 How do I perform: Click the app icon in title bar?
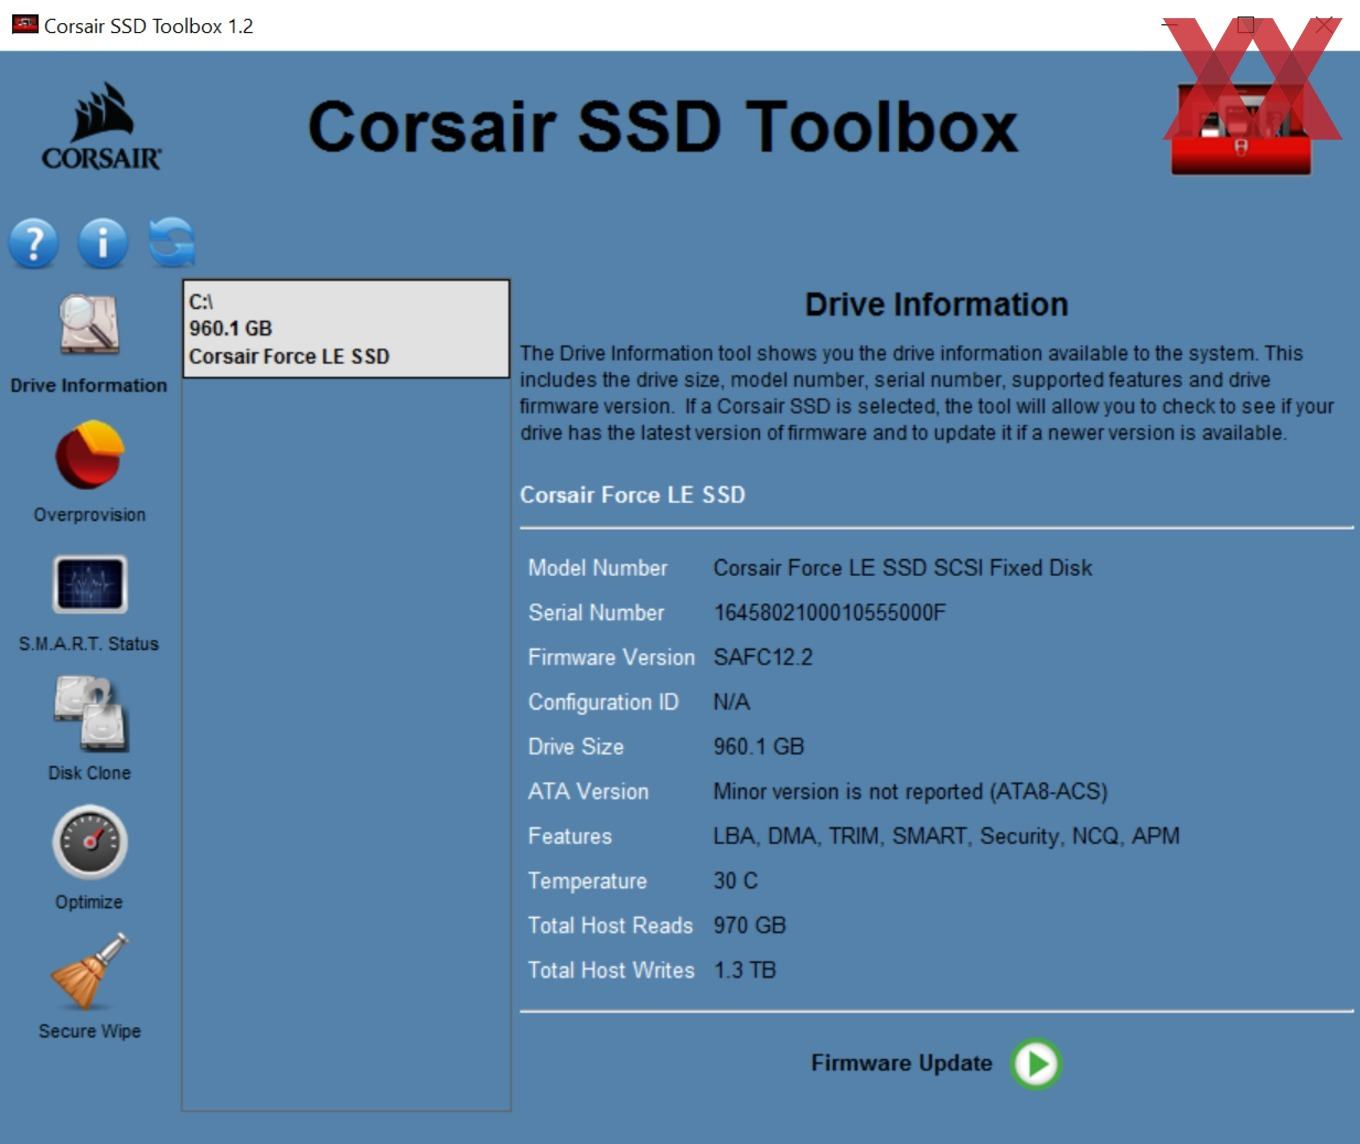click(25, 25)
